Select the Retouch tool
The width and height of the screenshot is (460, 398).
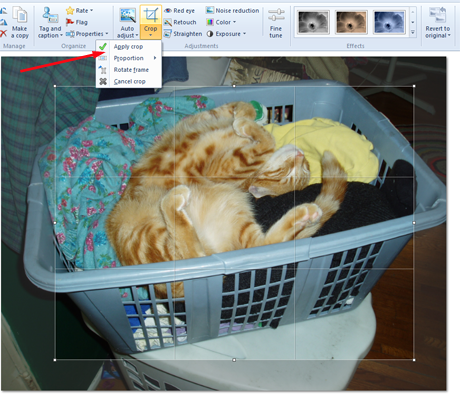[x=180, y=22]
